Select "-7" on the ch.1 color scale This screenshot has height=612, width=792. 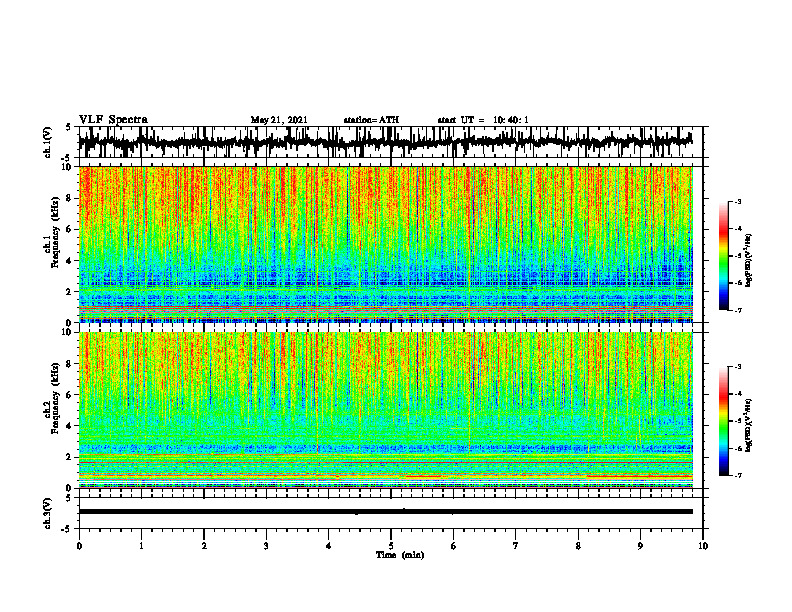click(x=738, y=310)
